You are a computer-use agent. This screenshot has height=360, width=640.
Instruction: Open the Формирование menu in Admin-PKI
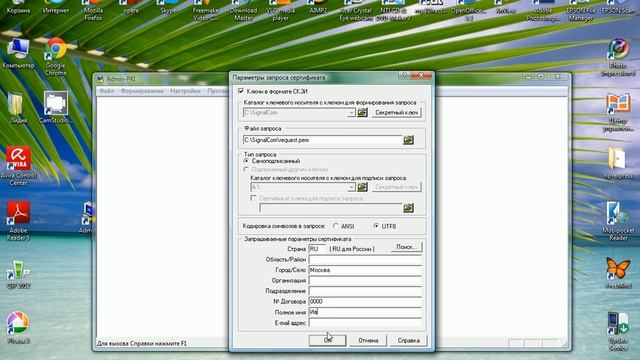(142, 91)
